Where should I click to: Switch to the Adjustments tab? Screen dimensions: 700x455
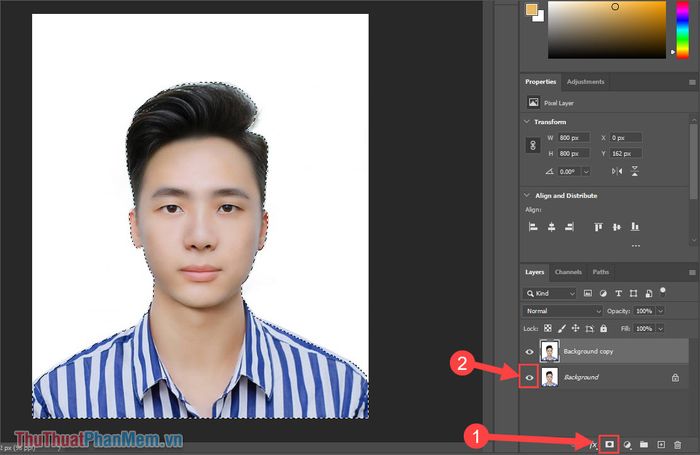click(x=585, y=82)
